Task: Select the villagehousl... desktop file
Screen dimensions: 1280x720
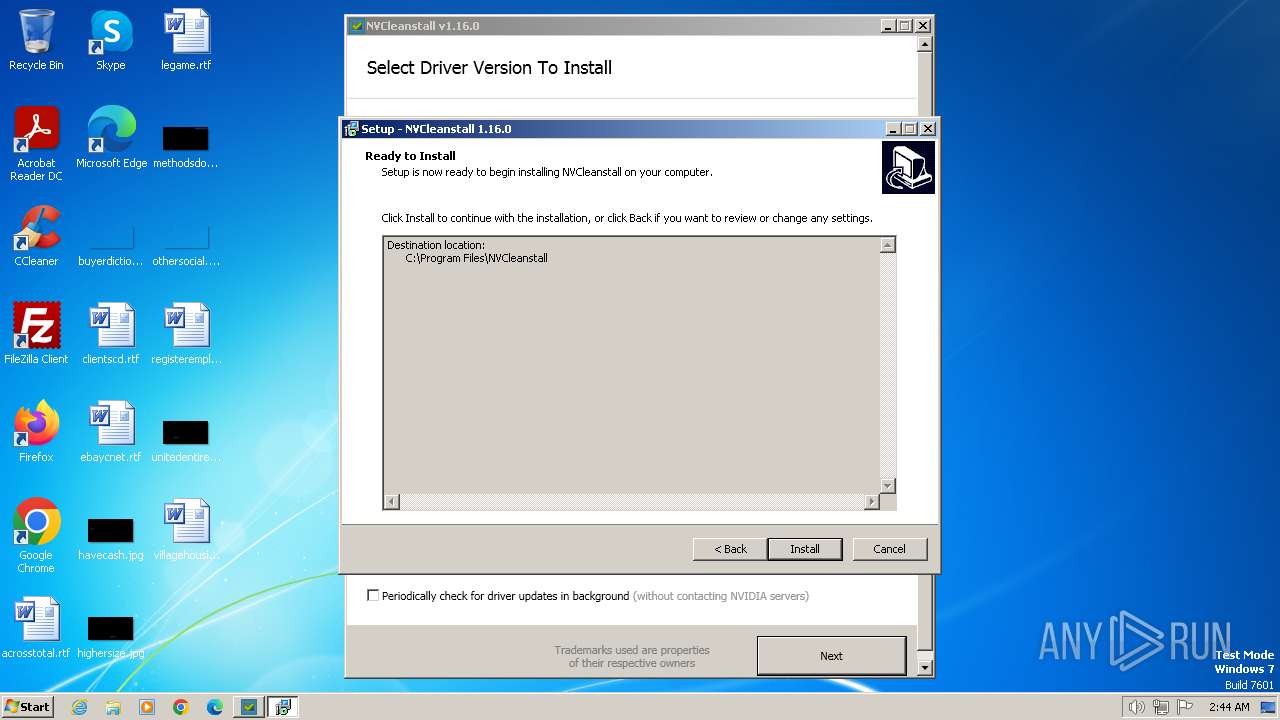Action: (186, 530)
